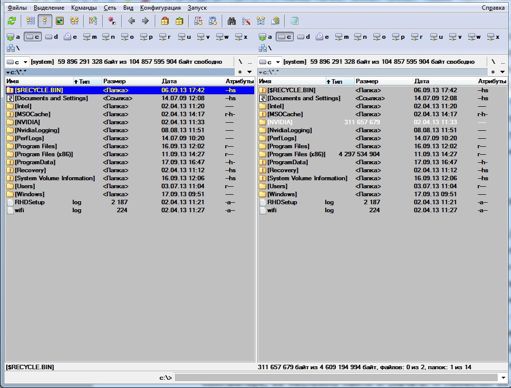
Task: Click the Notepad icon at toolbar end
Action: click(x=294, y=21)
